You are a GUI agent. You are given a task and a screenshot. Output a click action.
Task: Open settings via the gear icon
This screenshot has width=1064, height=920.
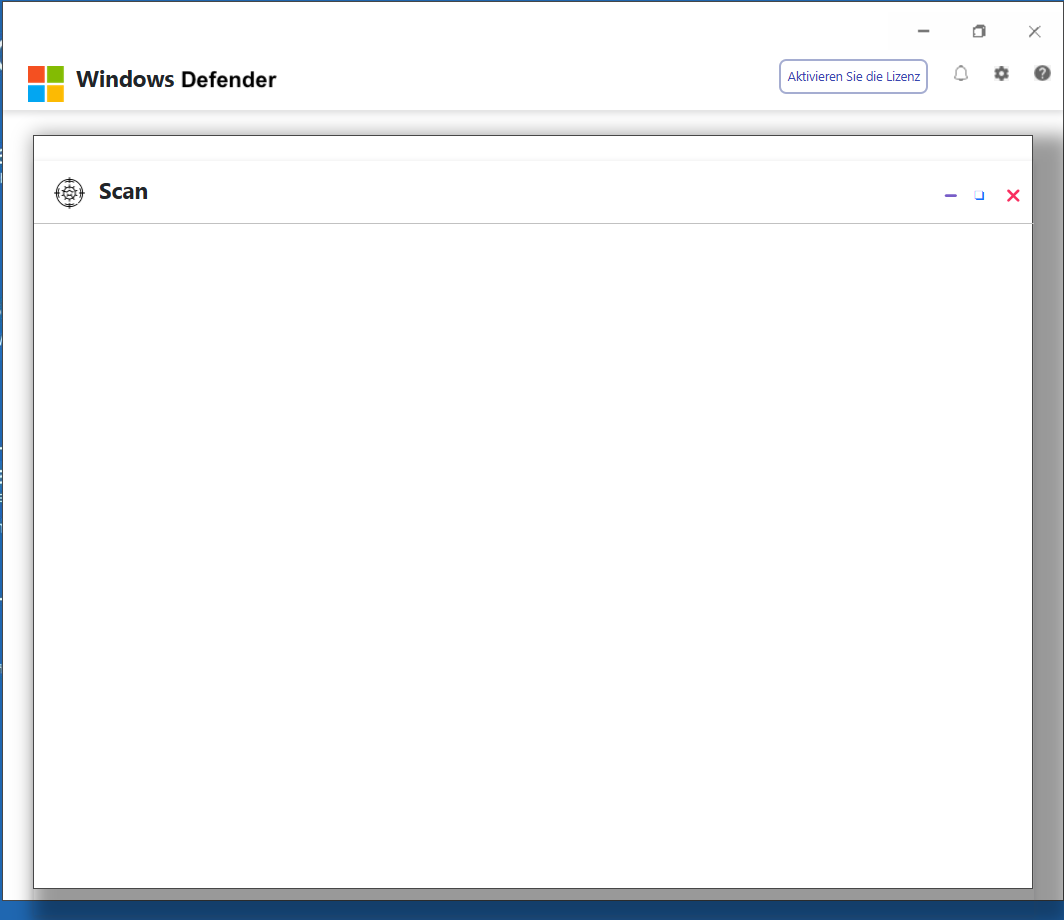(x=1002, y=73)
